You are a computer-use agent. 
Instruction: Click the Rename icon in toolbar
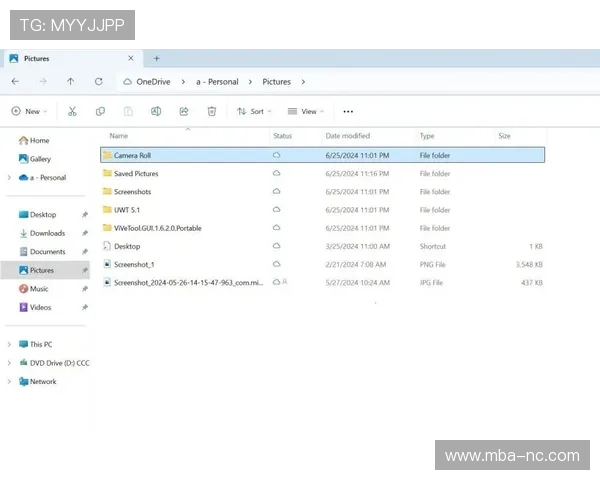[156, 111]
